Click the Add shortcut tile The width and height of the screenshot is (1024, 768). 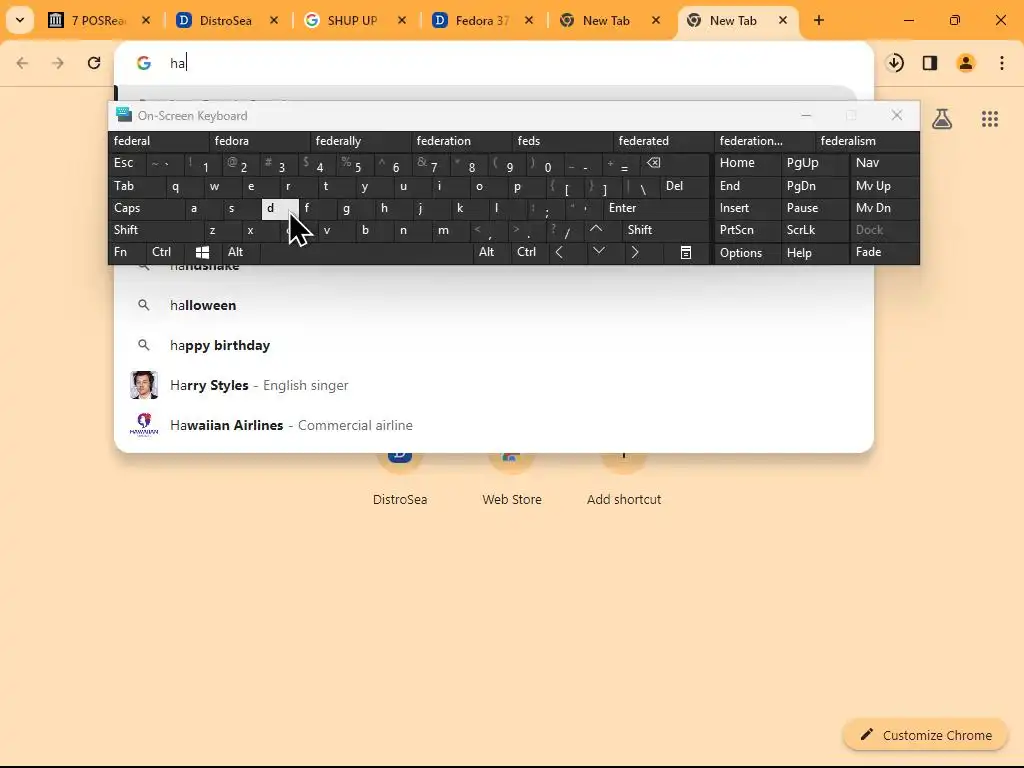point(624,481)
